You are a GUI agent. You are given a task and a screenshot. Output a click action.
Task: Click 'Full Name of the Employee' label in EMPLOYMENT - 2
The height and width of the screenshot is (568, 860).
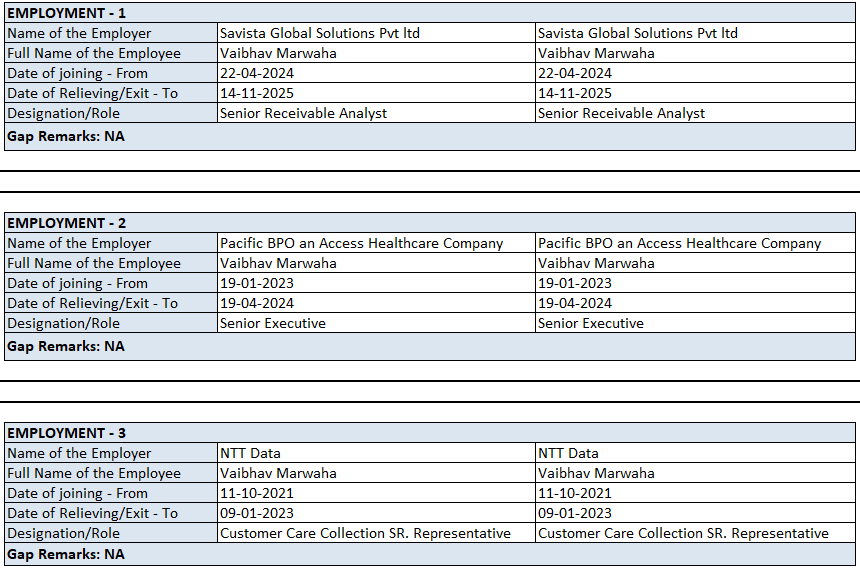pos(111,263)
